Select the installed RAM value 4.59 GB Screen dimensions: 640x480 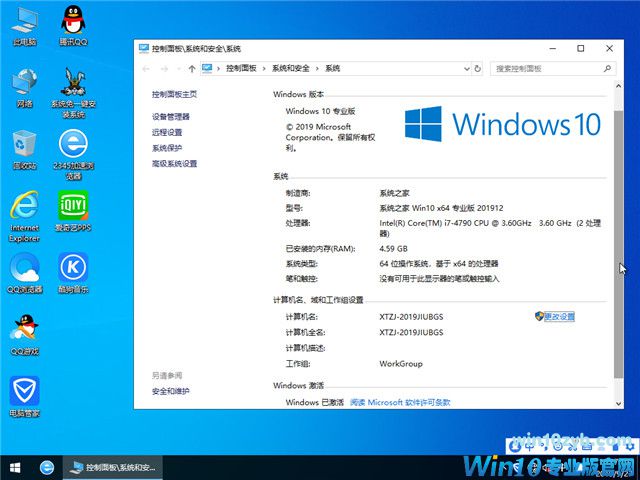pos(393,249)
